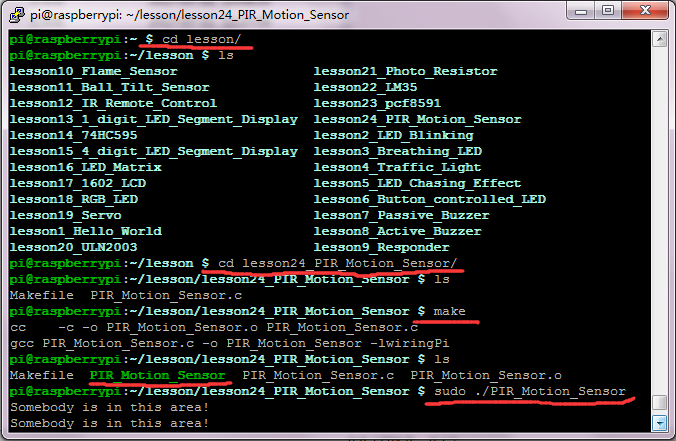
Task: Click lesson10_Flame_Sensor in the listing
Action: [x=94, y=72]
